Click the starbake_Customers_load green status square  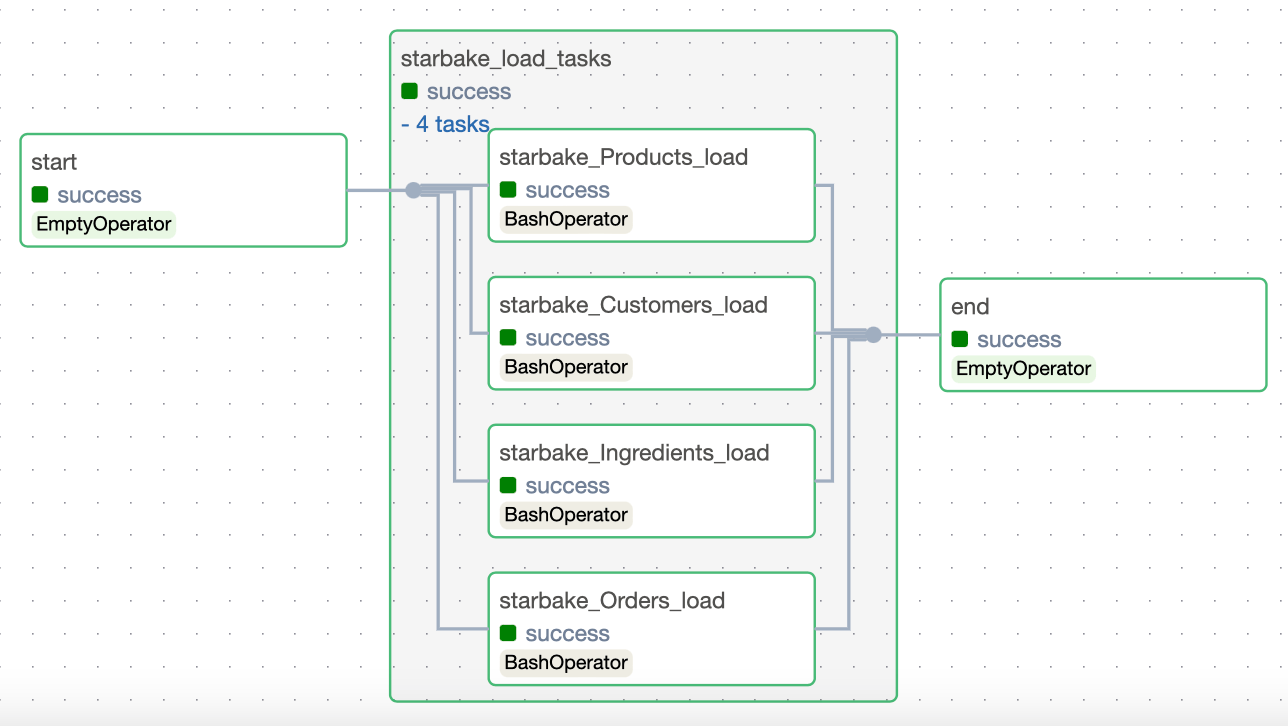point(508,338)
